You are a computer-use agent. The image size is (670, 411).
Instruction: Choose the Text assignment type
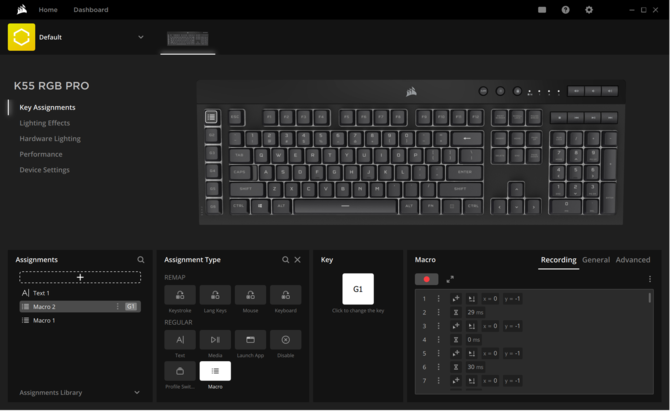tap(180, 340)
